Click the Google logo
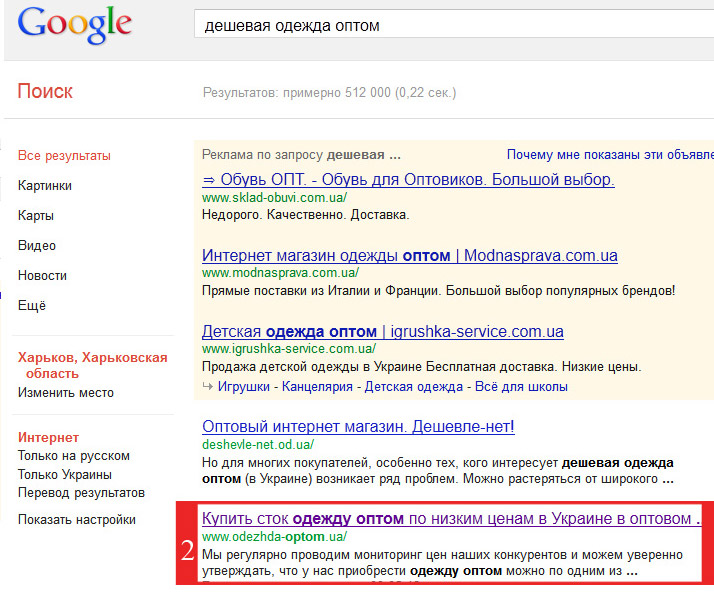This screenshot has height=594, width=714. click(x=75, y=25)
